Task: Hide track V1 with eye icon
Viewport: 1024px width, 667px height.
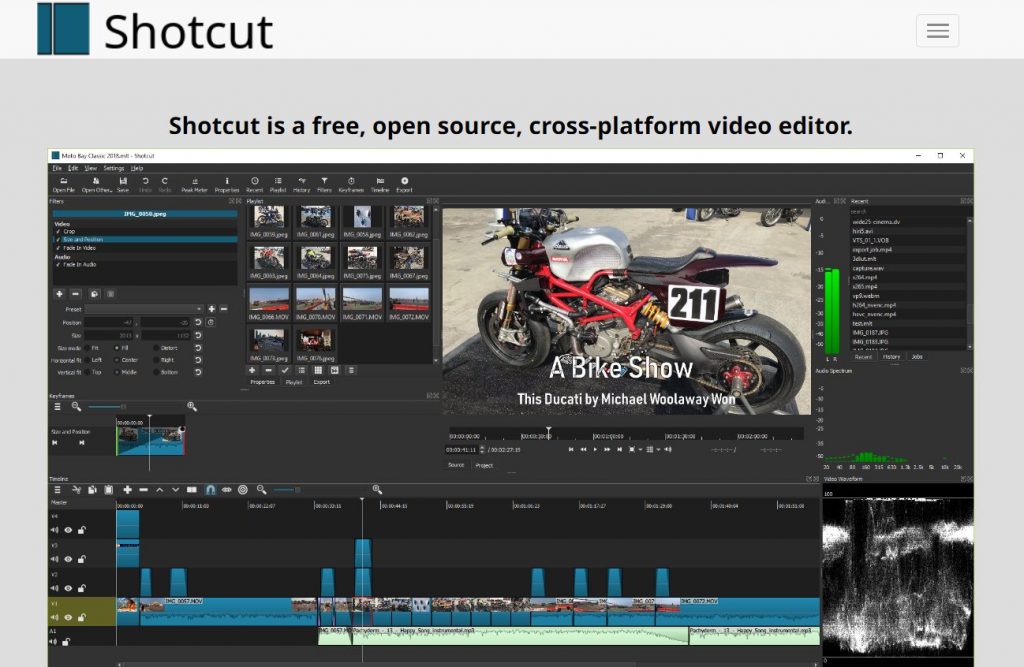Action: [68, 617]
